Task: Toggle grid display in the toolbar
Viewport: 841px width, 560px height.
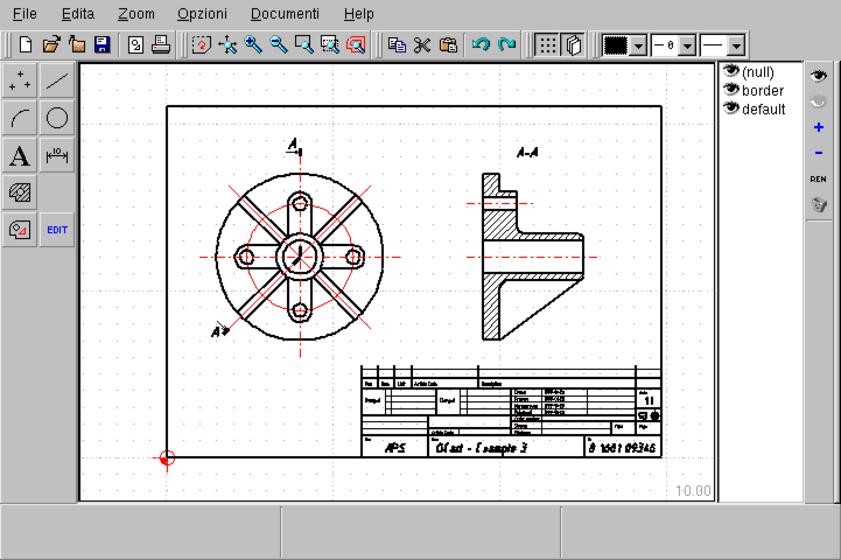Action: click(546, 45)
